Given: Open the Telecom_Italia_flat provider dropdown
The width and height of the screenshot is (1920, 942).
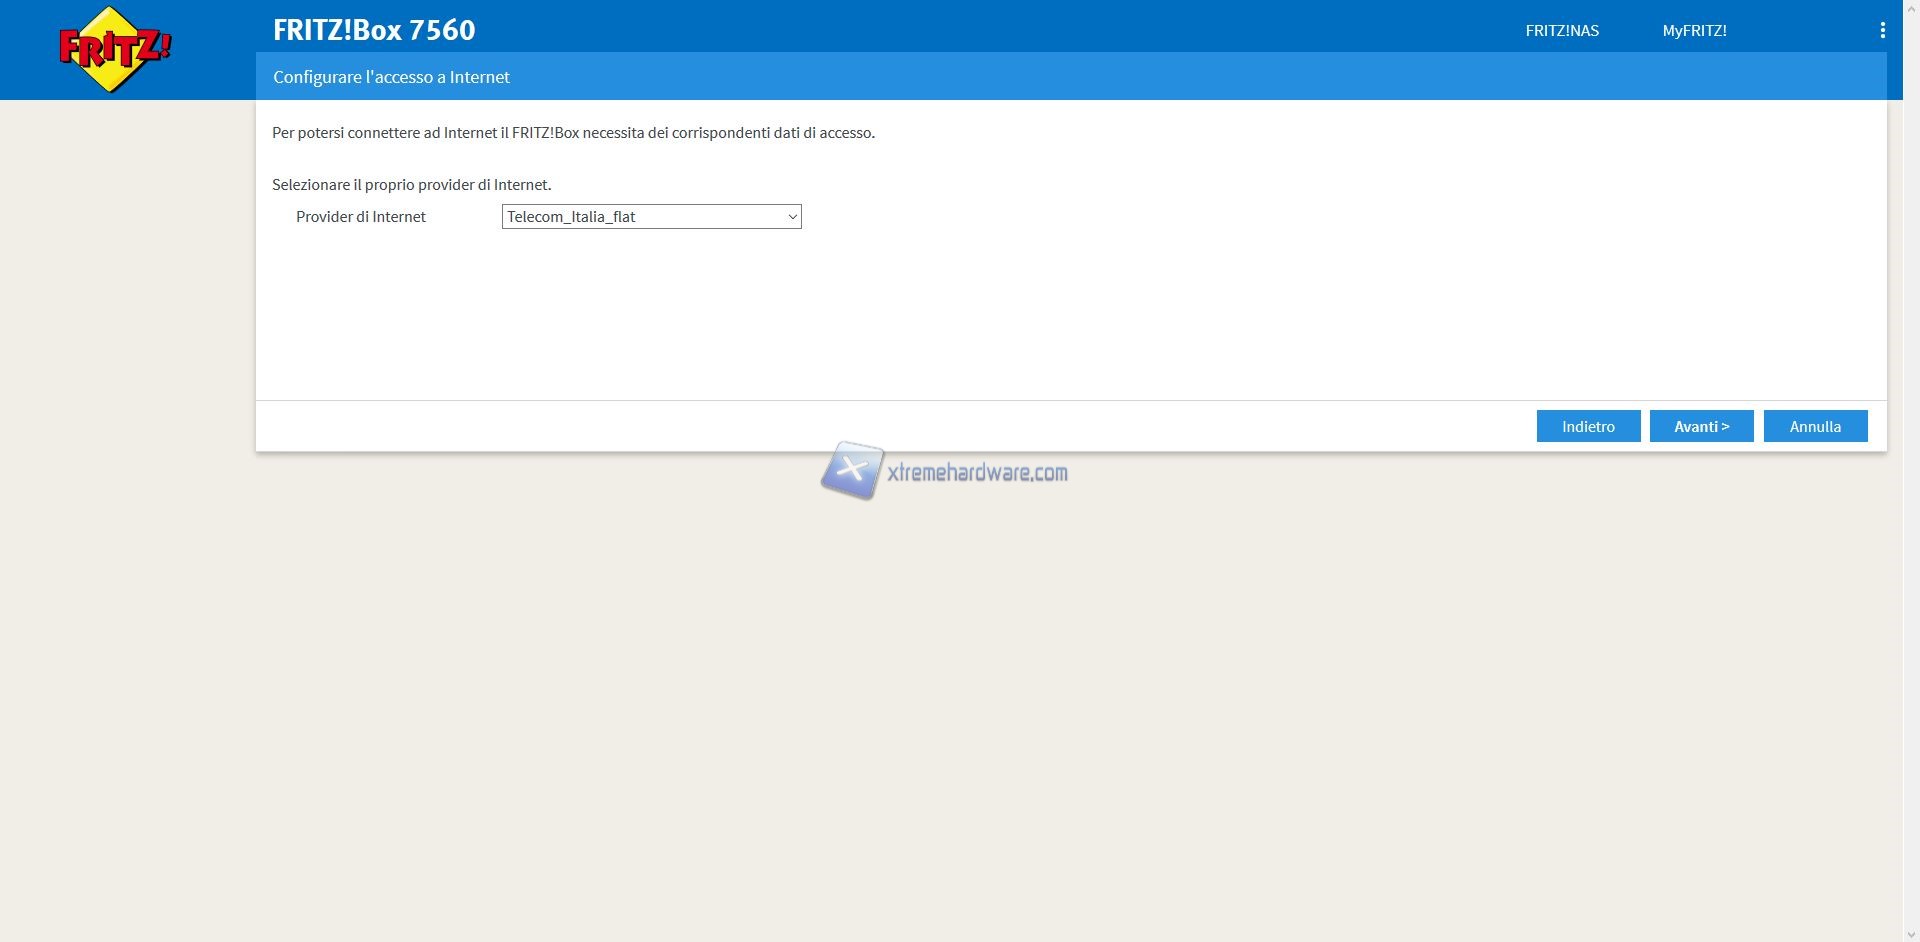Looking at the screenshot, I should [x=650, y=217].
